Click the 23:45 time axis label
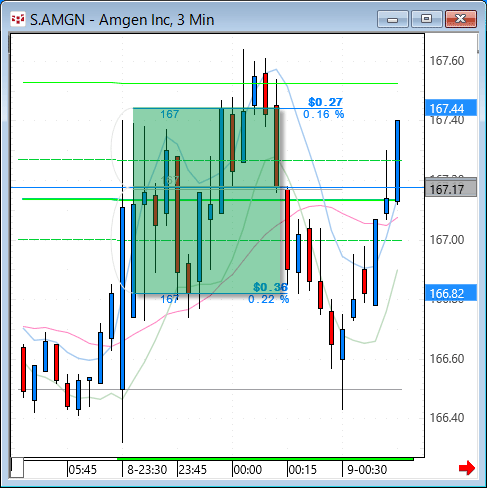Image resolution: width=487 pixels, height=488 pixels. point(193,470)
